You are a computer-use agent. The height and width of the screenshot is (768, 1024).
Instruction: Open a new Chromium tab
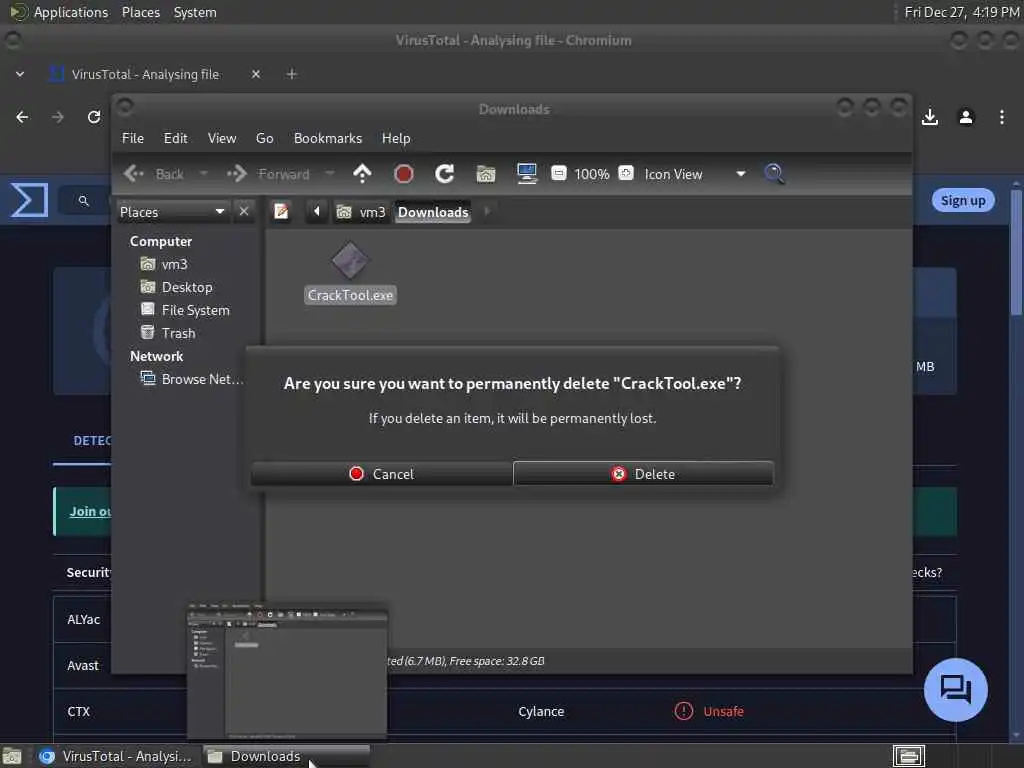tap(292, 74)
